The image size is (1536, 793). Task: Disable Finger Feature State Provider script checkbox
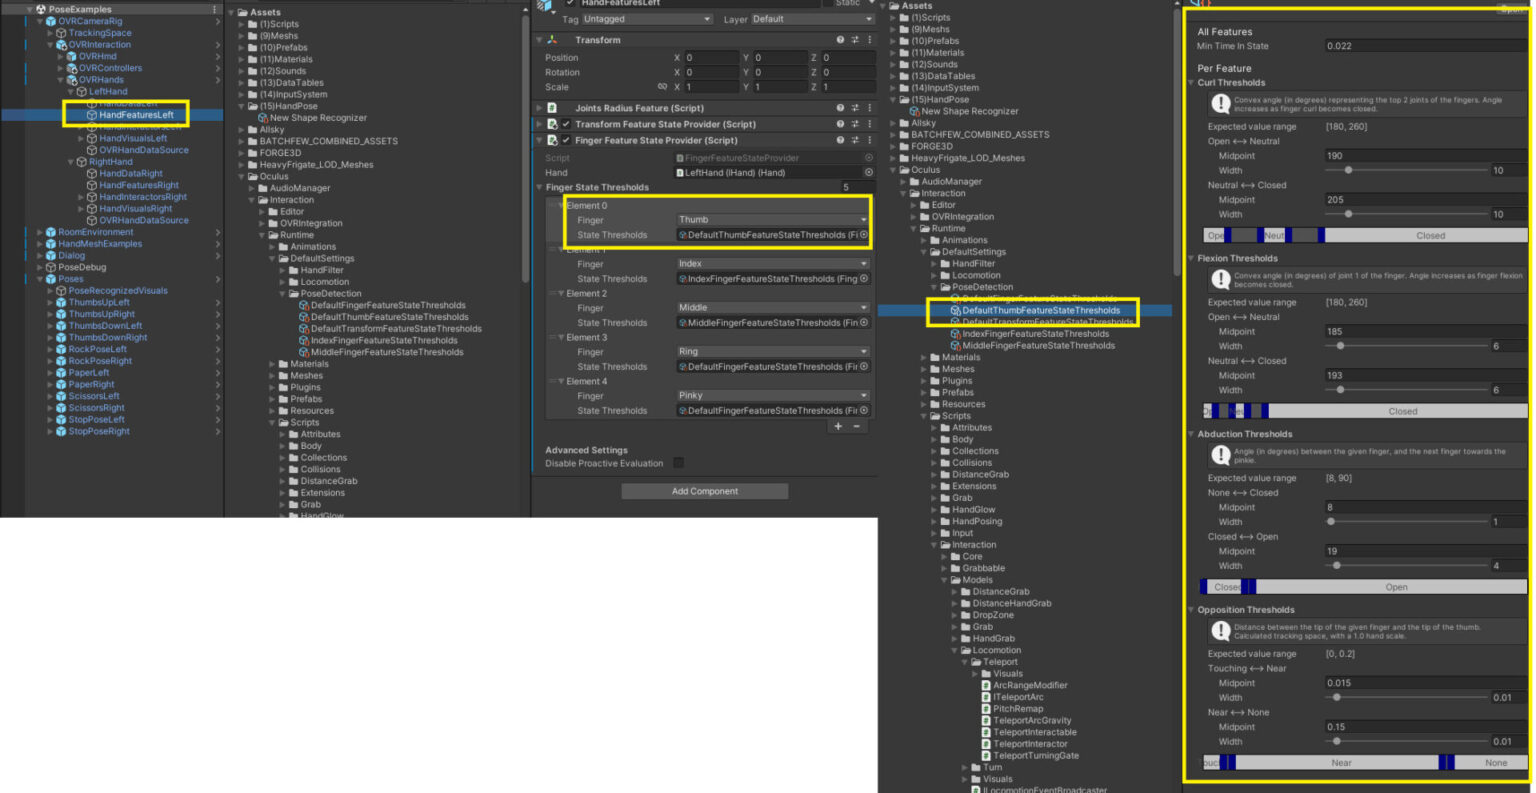click(566, 141)
